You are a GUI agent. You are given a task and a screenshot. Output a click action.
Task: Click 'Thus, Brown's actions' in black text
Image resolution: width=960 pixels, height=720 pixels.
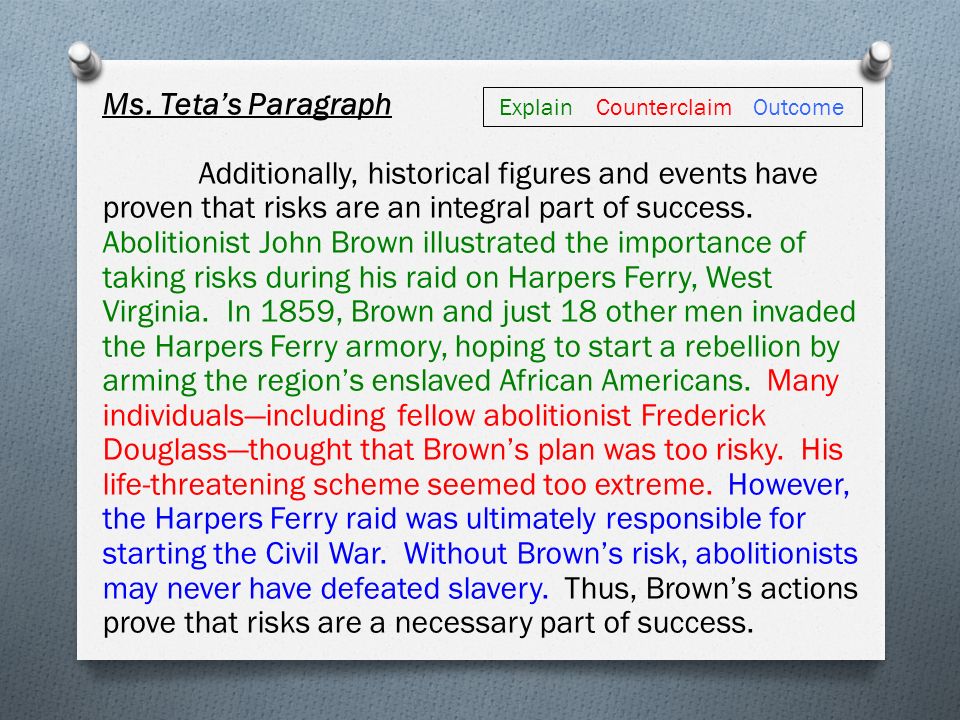click(710, 588)
